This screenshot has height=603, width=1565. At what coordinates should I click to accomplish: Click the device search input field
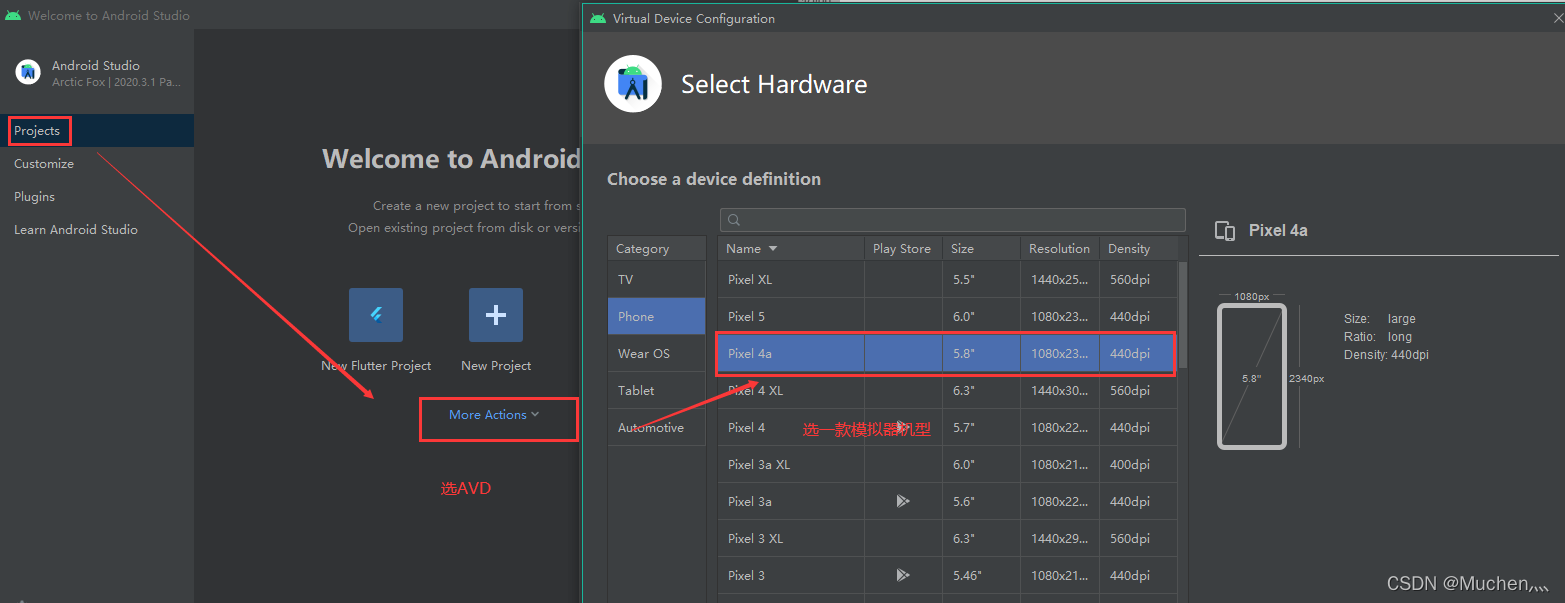953,220
